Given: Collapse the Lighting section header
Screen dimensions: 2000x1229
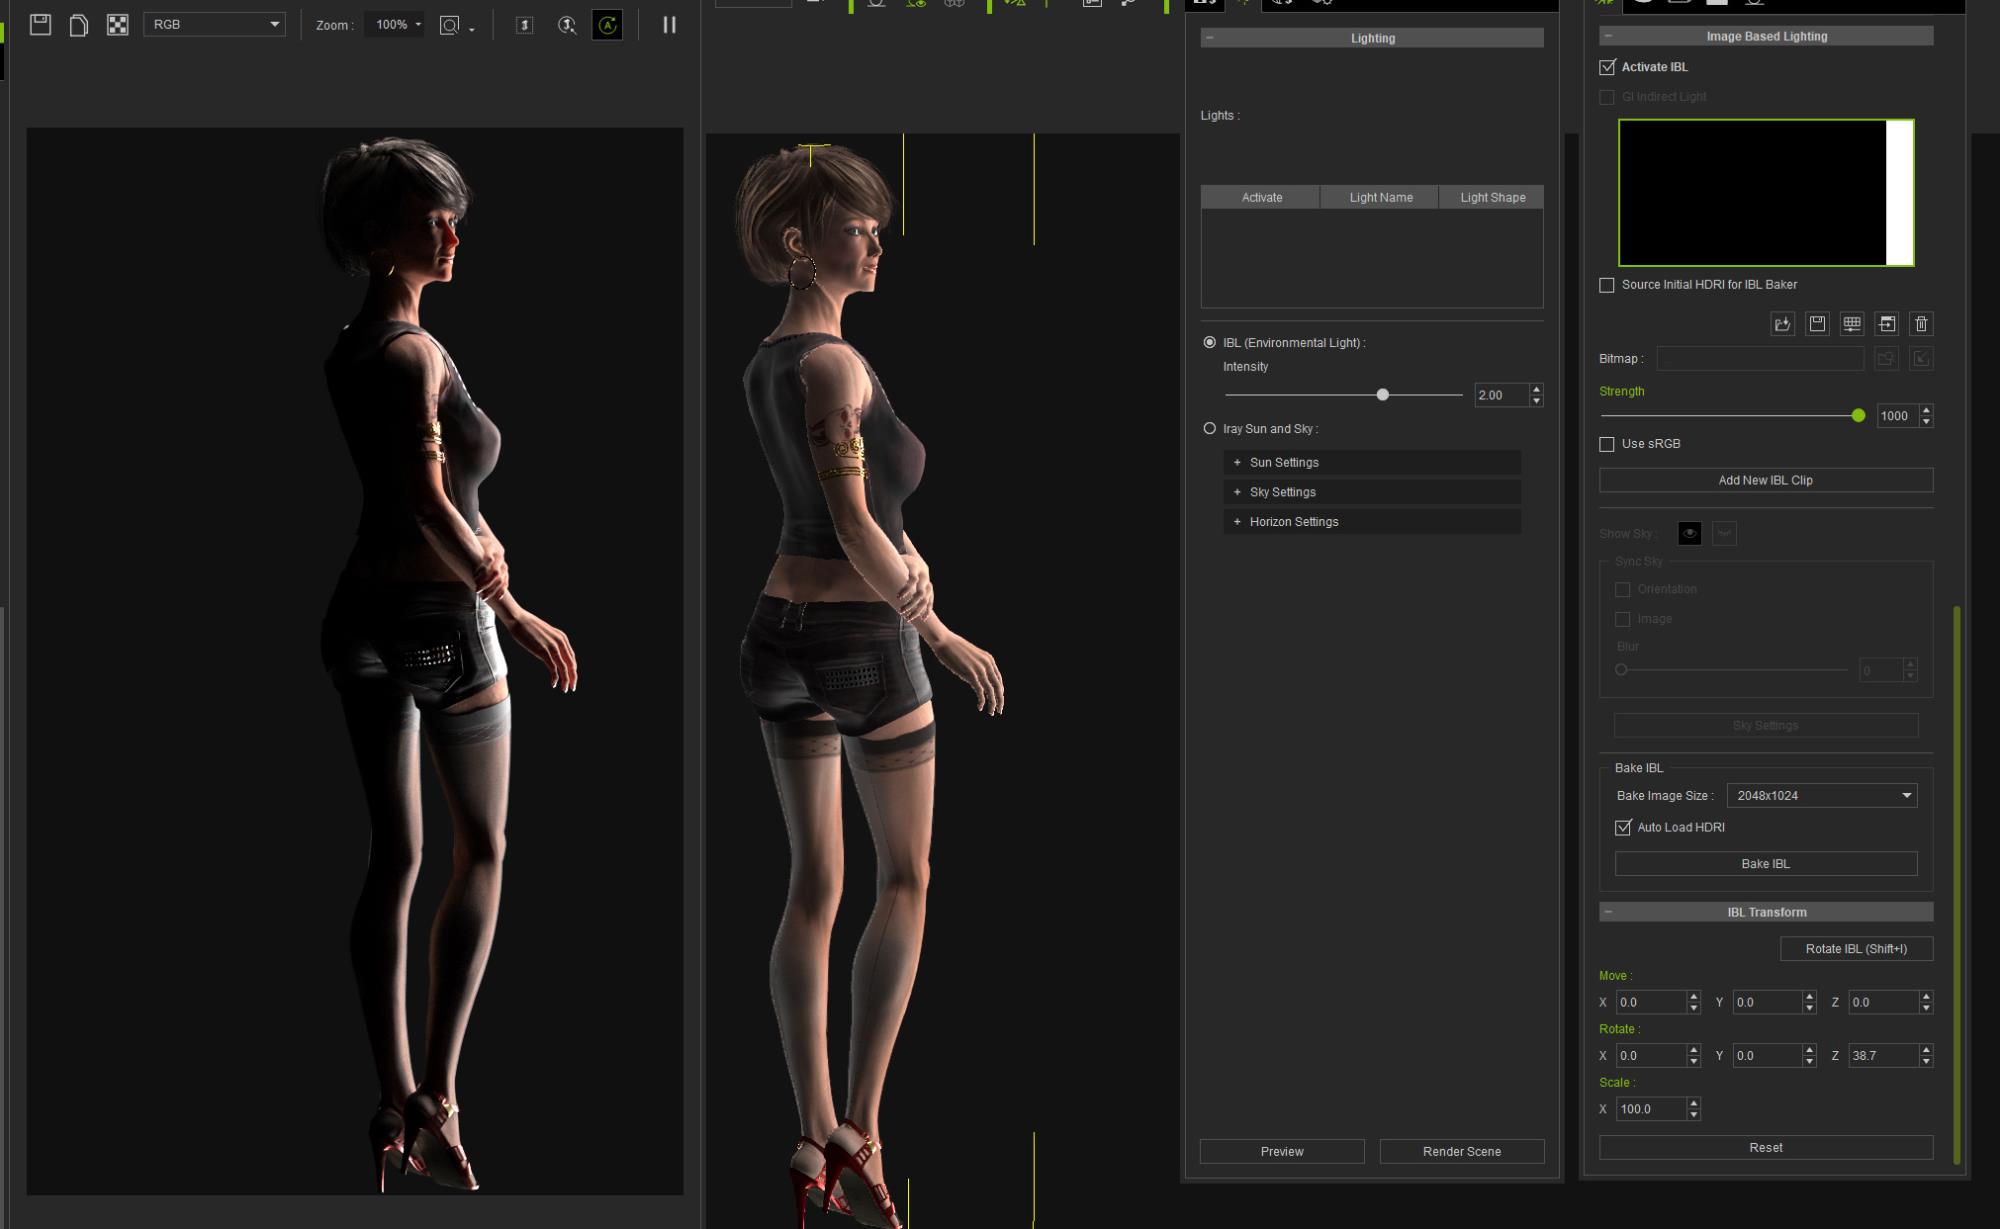Looking at the screenshot, I should 1372,38.
